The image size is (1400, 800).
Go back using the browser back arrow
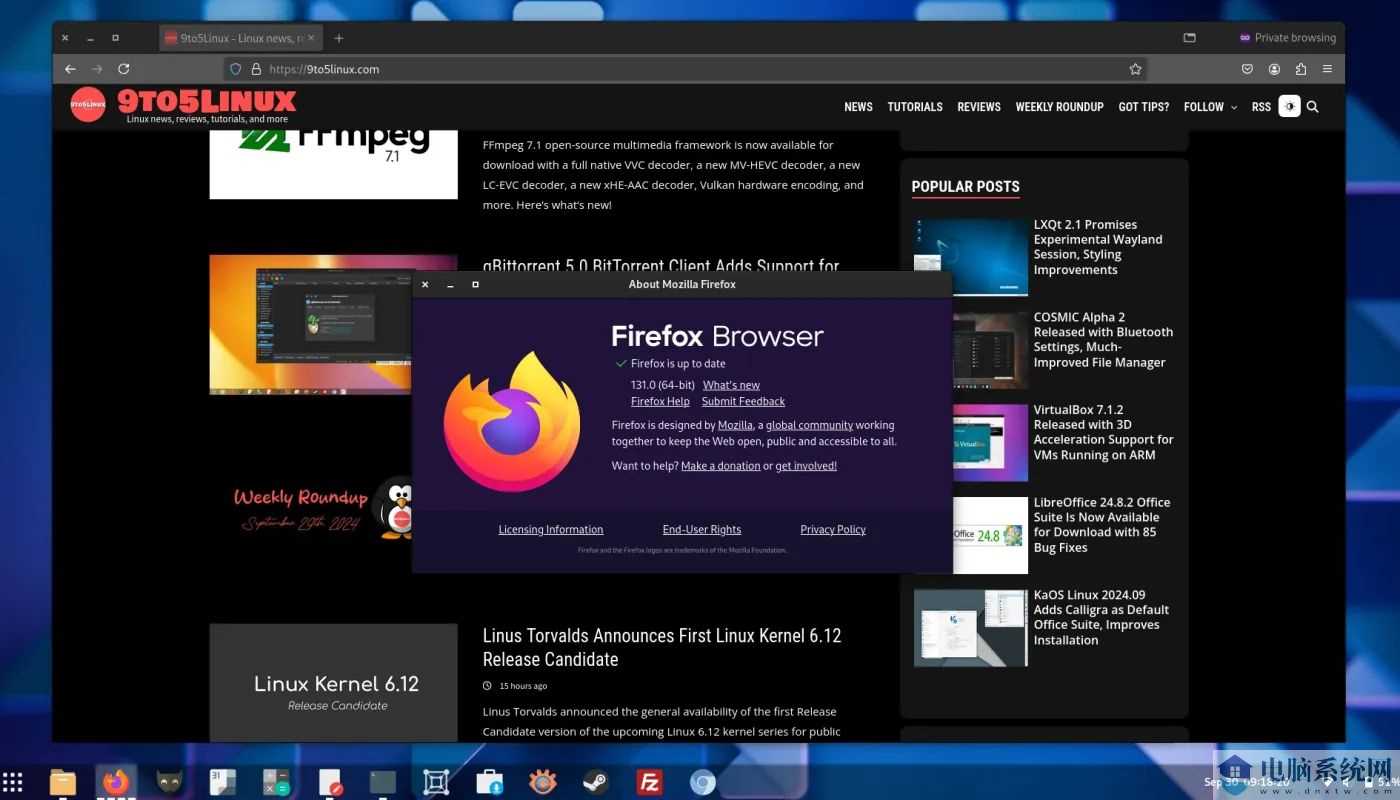click(70, 69)
